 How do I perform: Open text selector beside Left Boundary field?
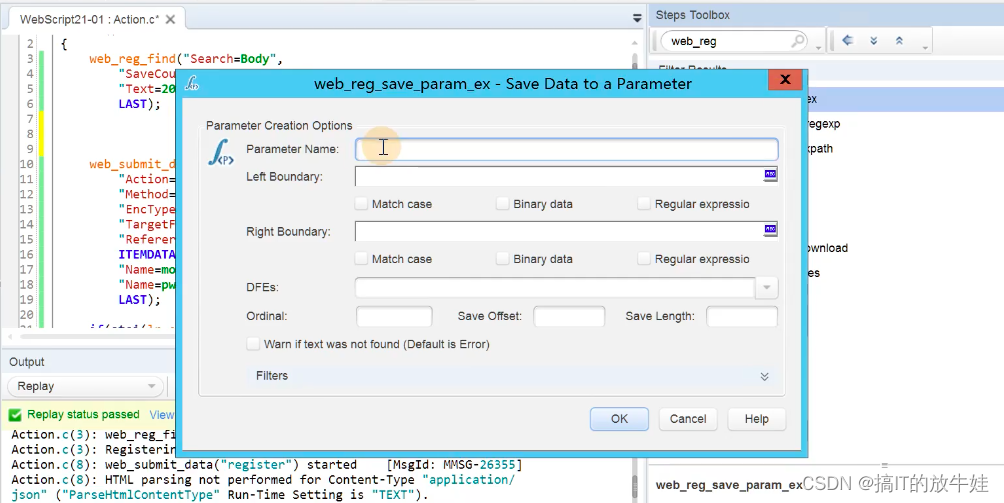770,174
